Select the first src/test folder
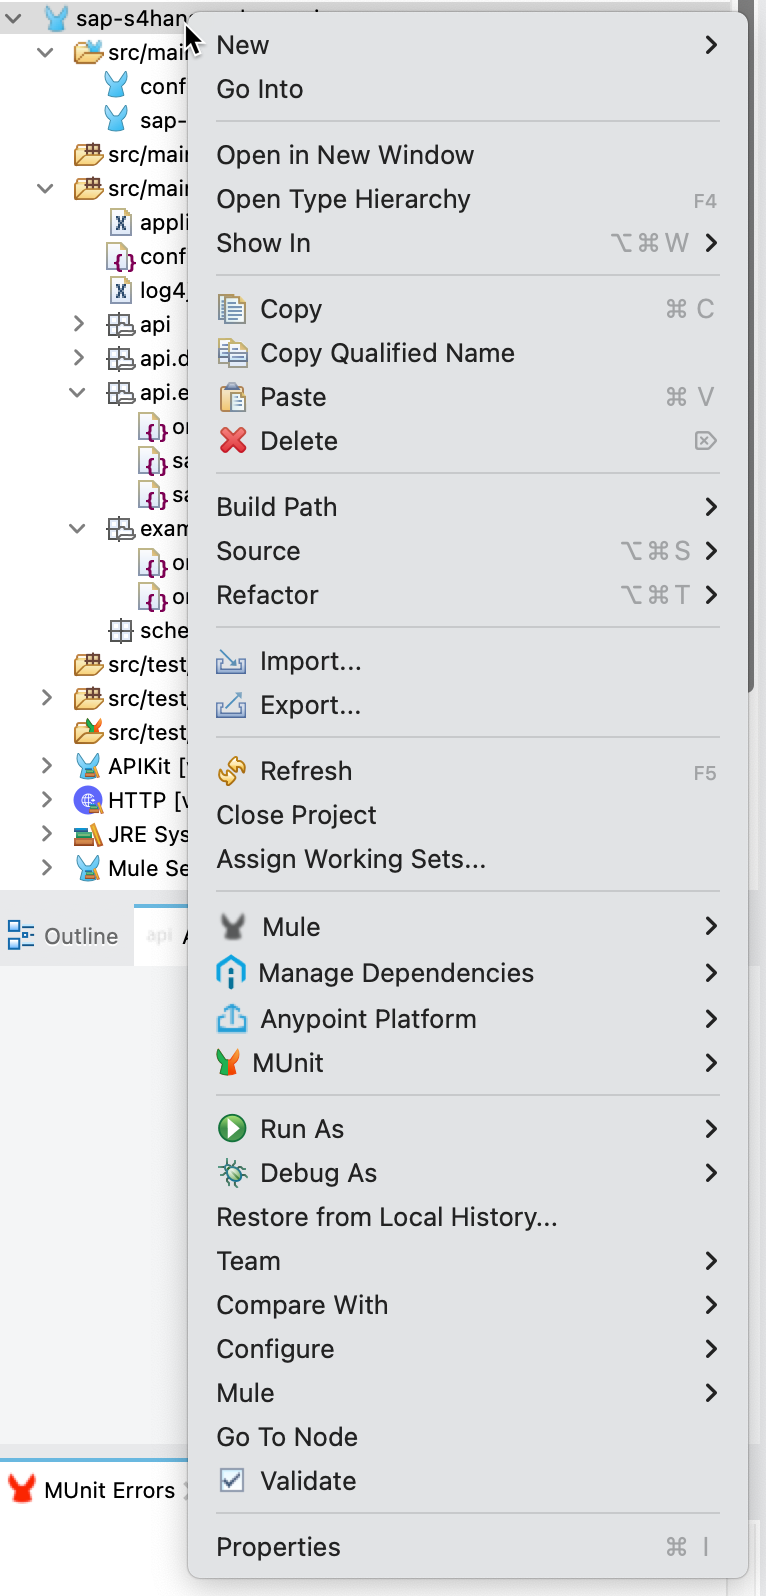 pyautogui.click(x=130, y=664)
